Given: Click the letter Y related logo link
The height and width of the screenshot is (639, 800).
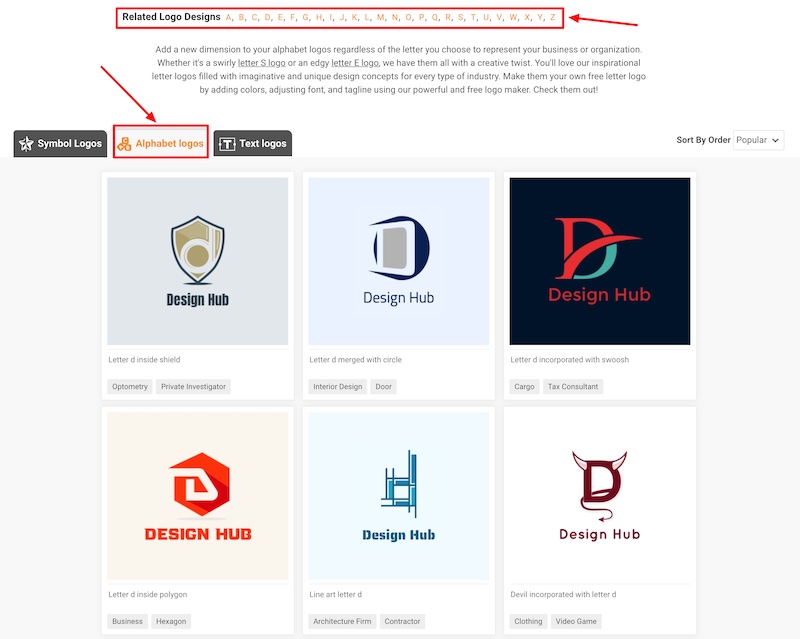Looking at the screenshot, I should 540,17.
